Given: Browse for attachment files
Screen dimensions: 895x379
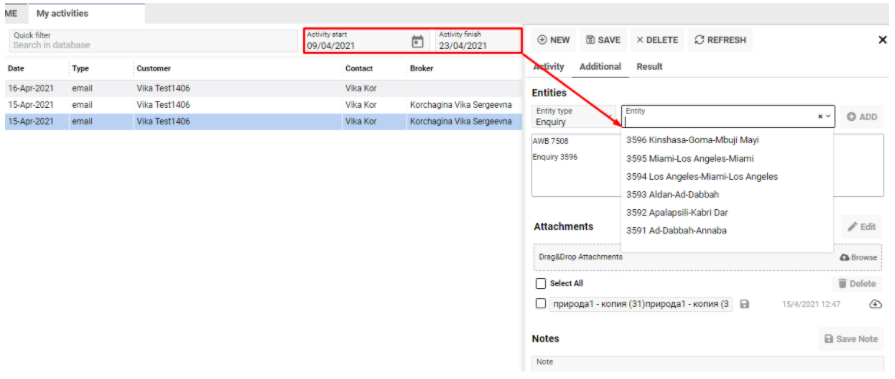Looking at the screenshot, I should coord(858,257).
